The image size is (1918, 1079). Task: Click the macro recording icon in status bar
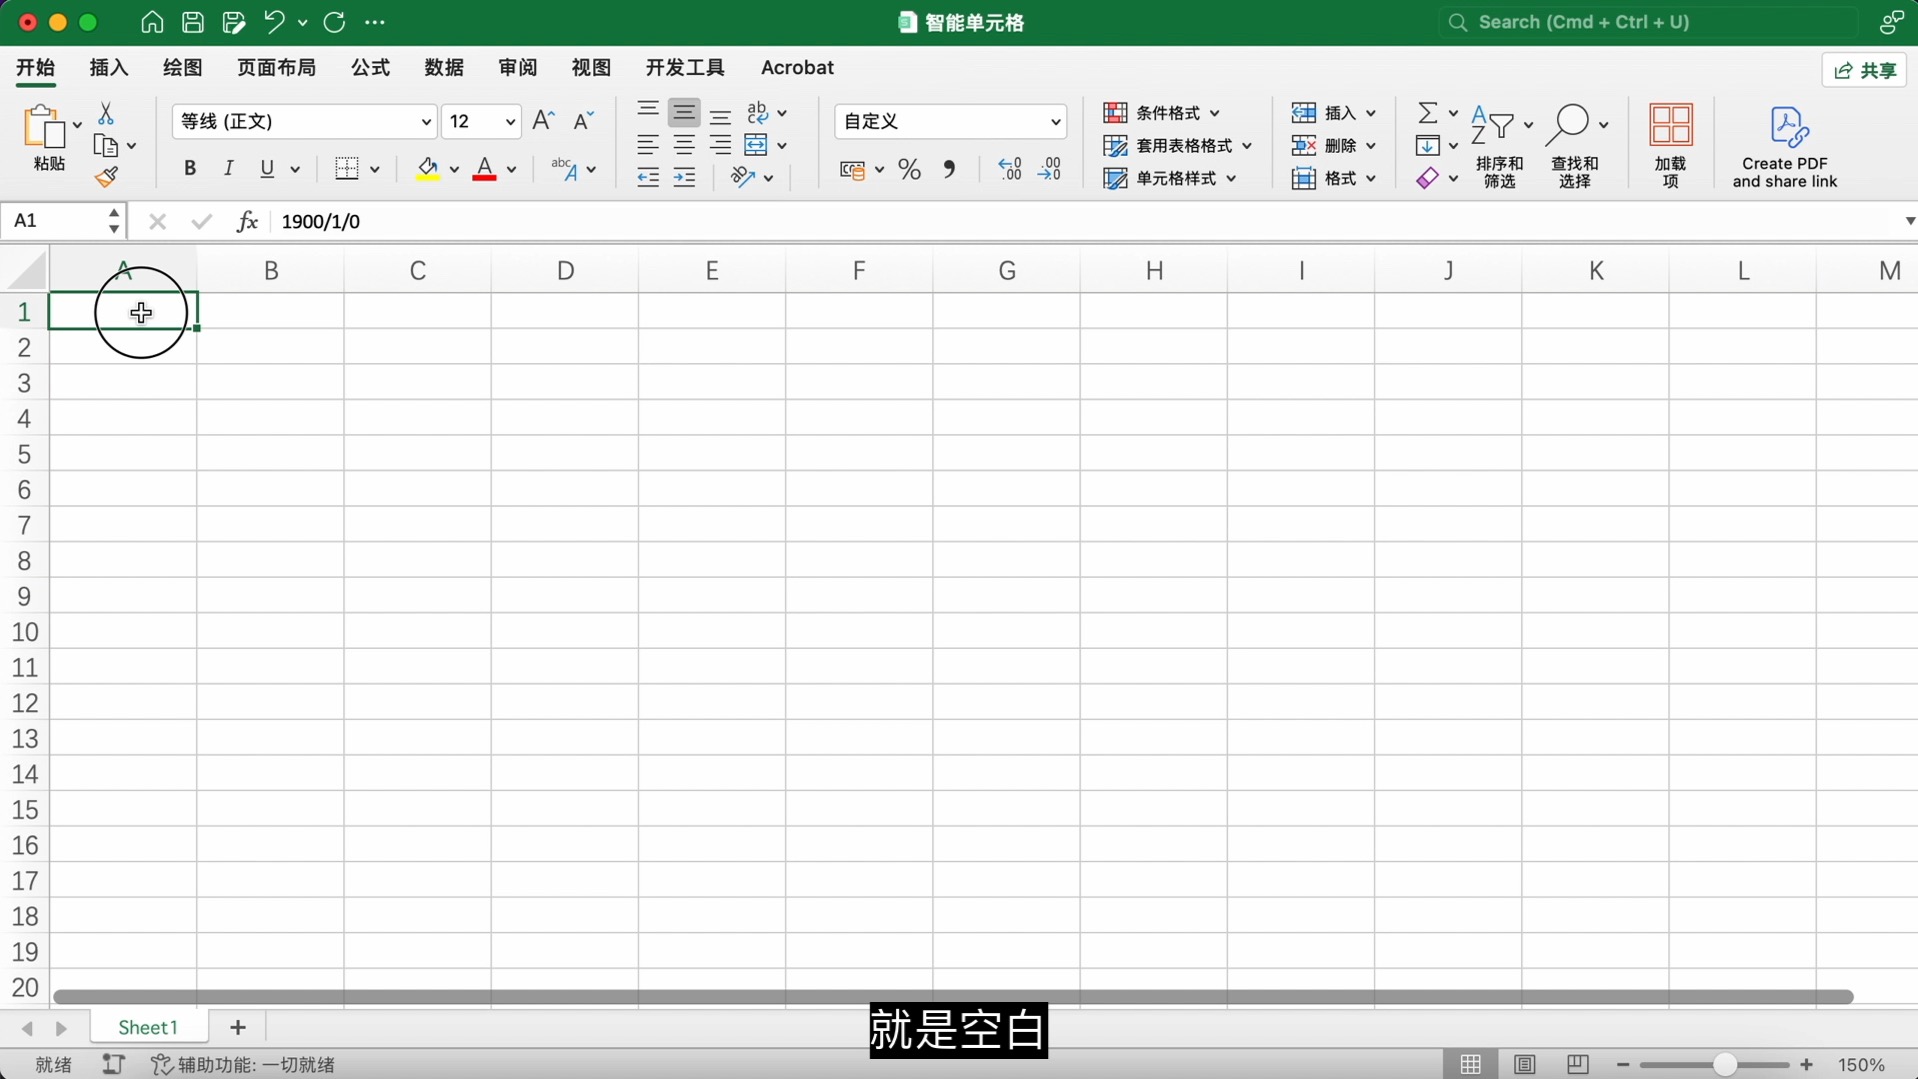click(x=113, y=1065)
